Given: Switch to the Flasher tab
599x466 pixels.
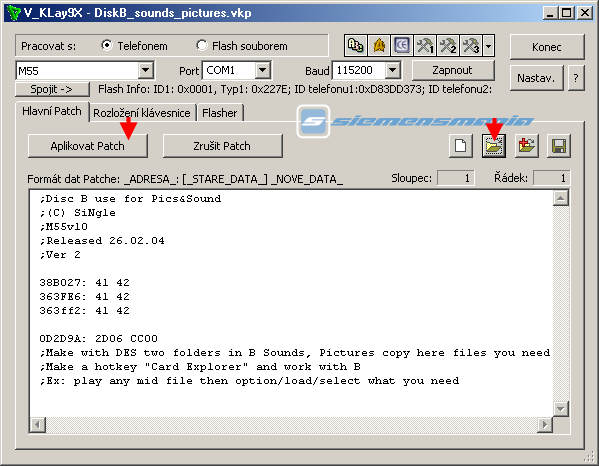Looking at the screenshot, I should pyautogui.click(x=220, y=113).
